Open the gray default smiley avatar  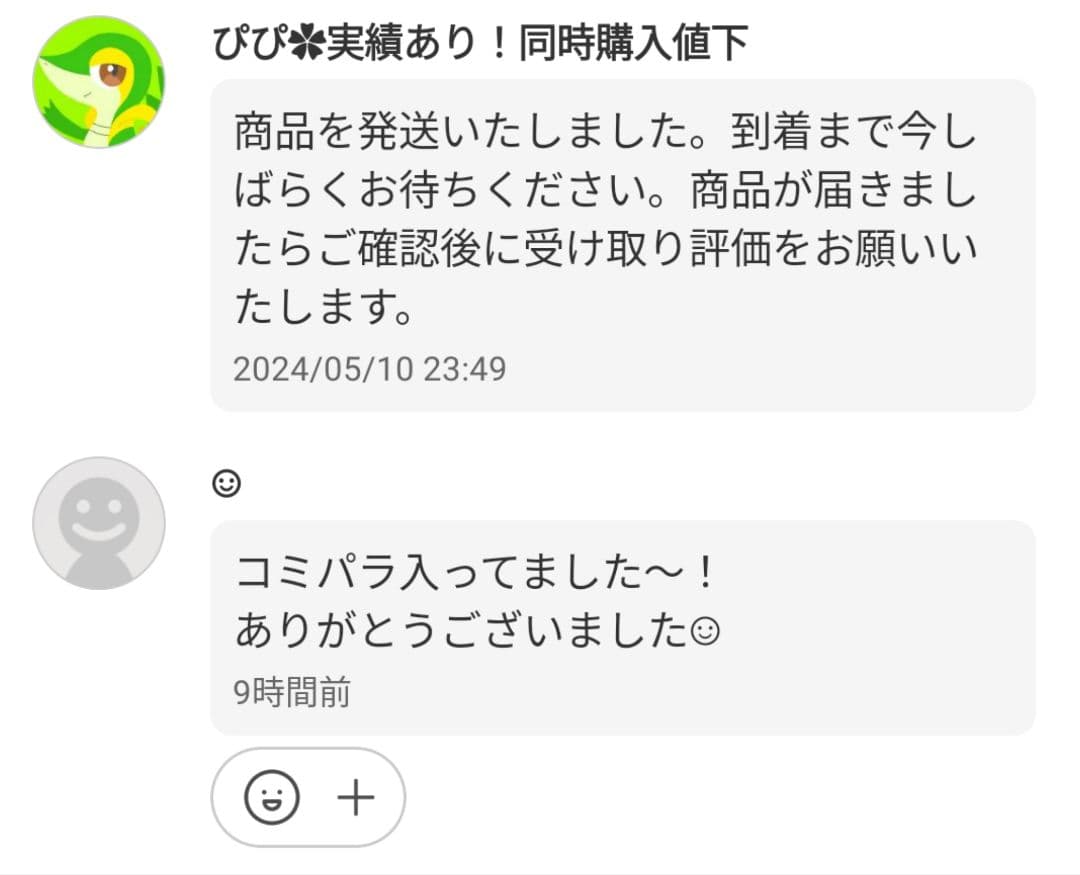[98, 523]
